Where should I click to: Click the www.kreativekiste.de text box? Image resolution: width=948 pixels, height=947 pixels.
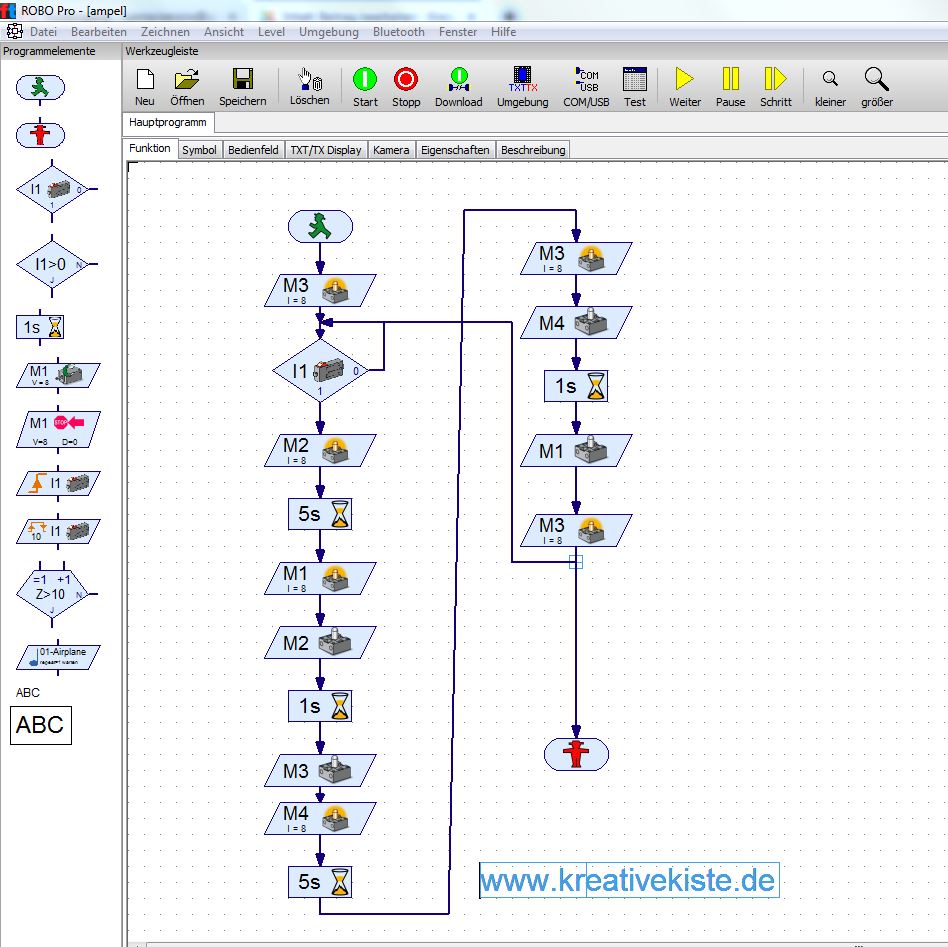click(x=629, y=880)
